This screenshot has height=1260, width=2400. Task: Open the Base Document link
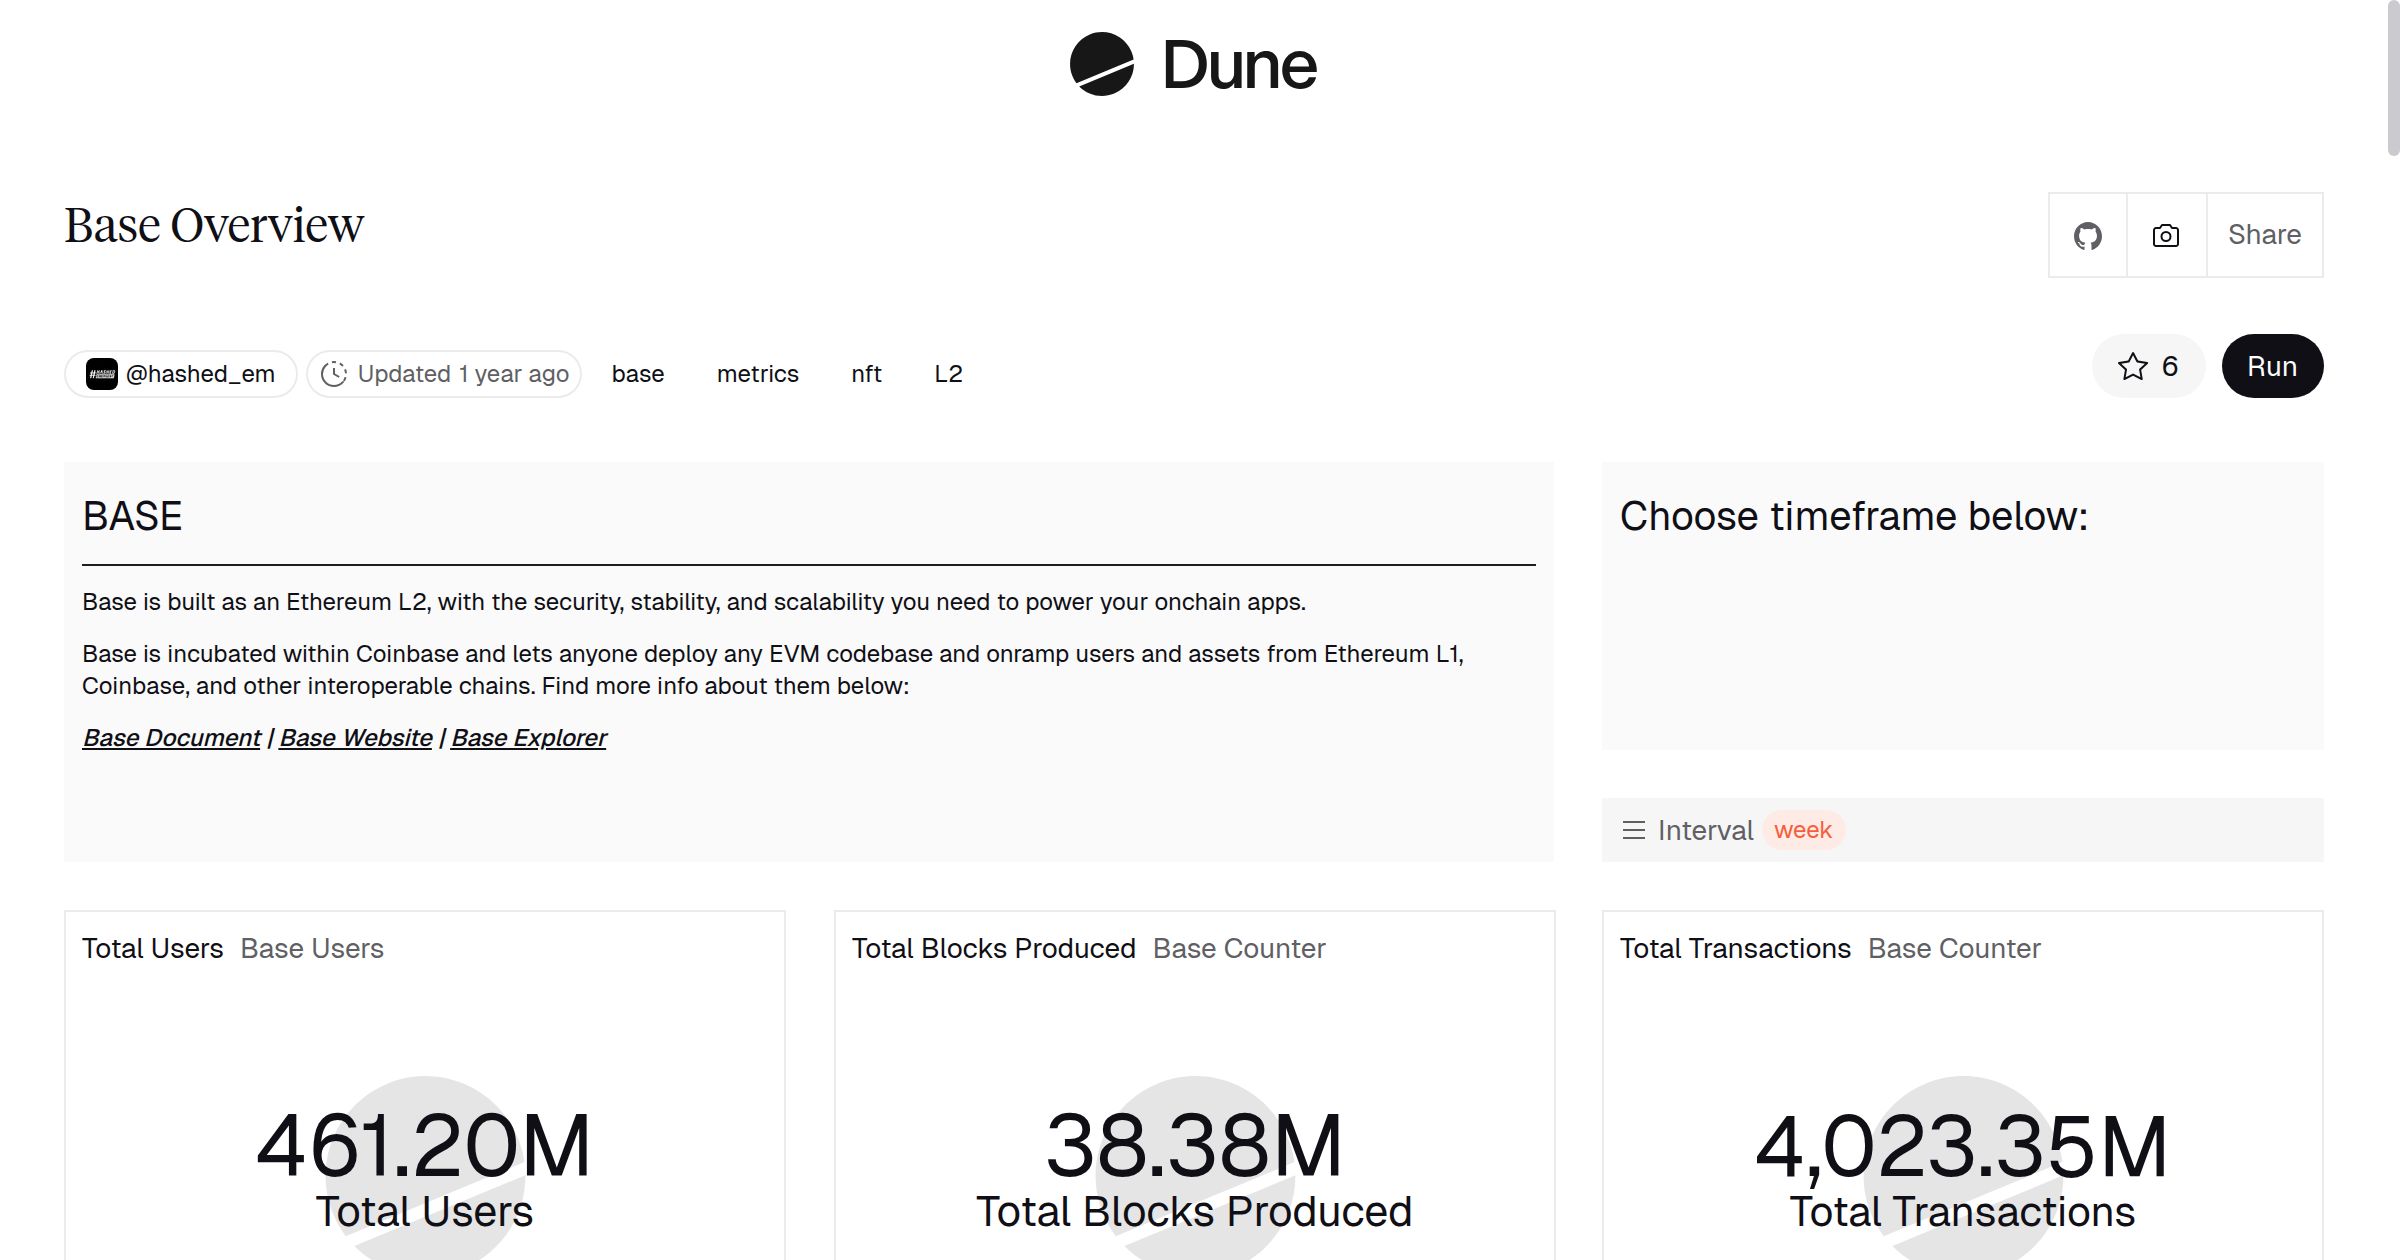click(x=171, y=738)
